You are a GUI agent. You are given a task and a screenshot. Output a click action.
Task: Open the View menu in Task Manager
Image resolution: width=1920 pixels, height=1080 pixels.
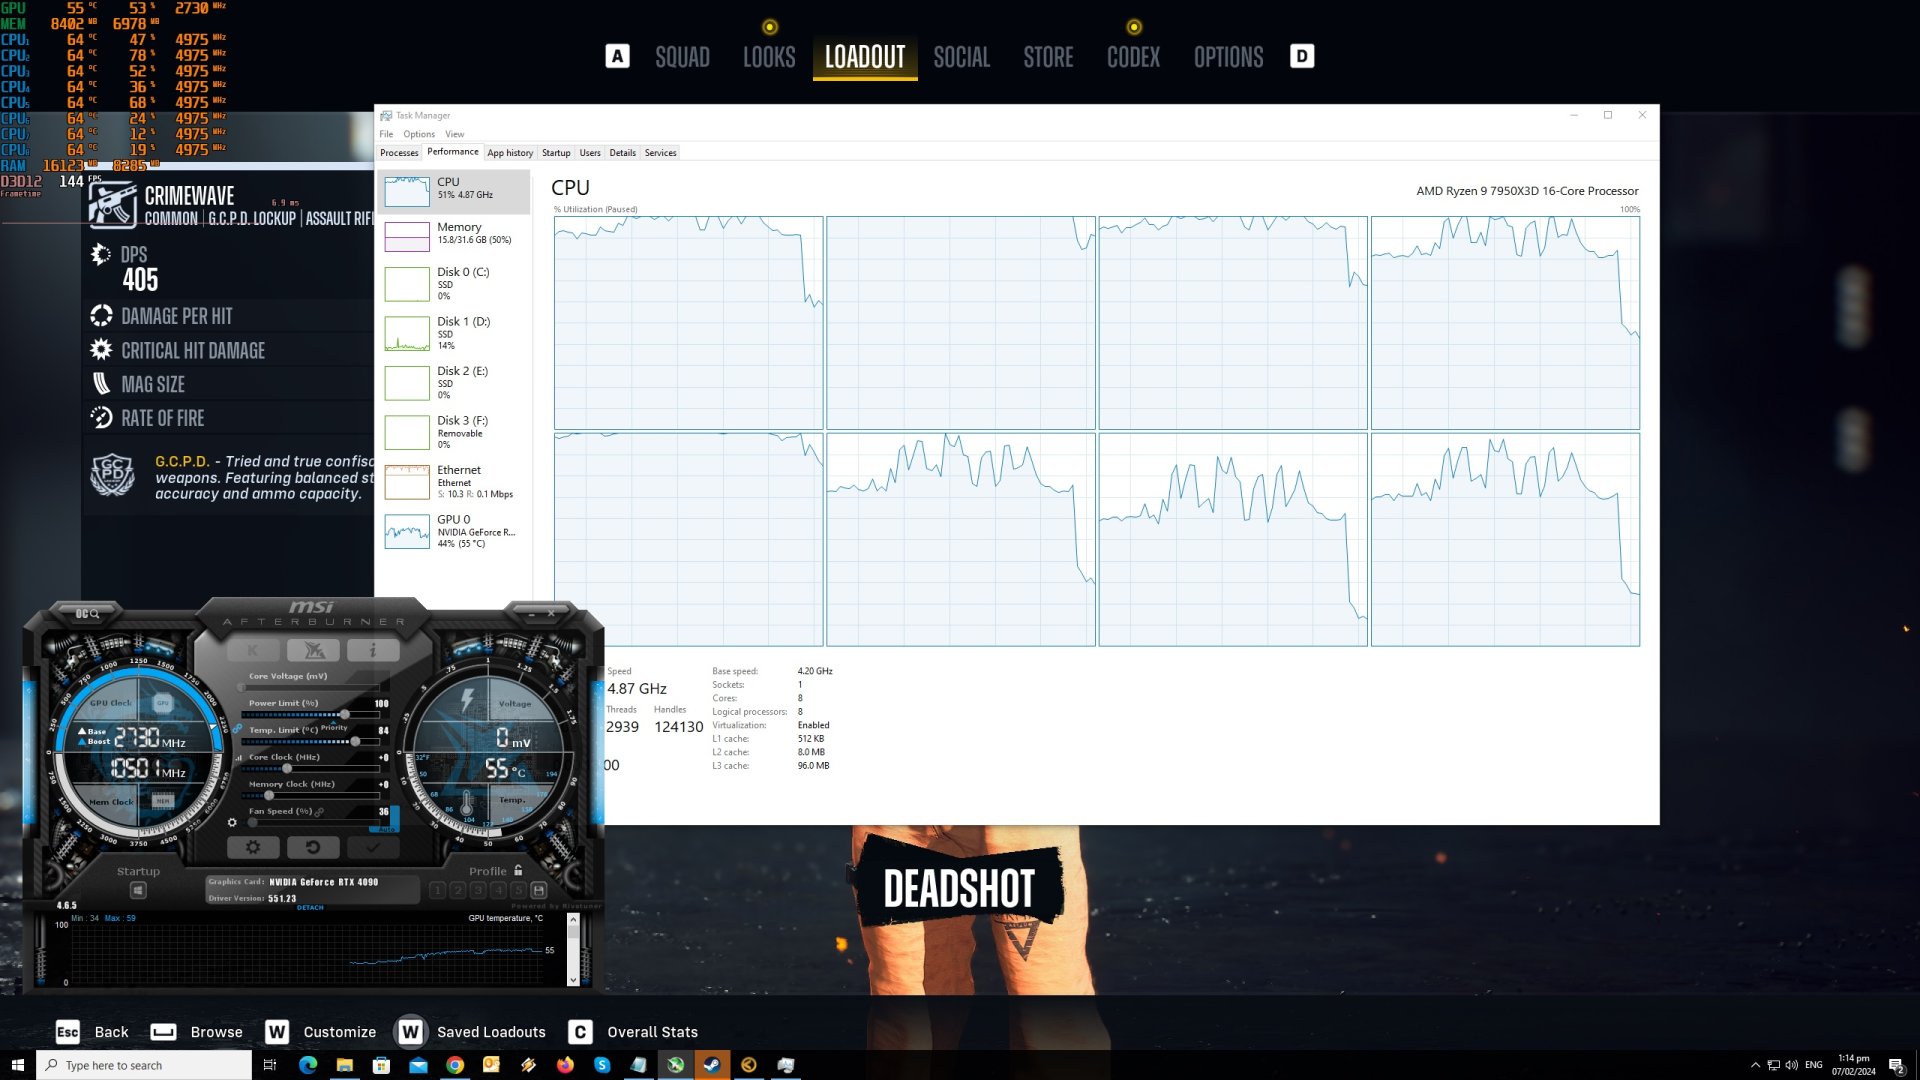pyautogui.click(x=455, y=133)
